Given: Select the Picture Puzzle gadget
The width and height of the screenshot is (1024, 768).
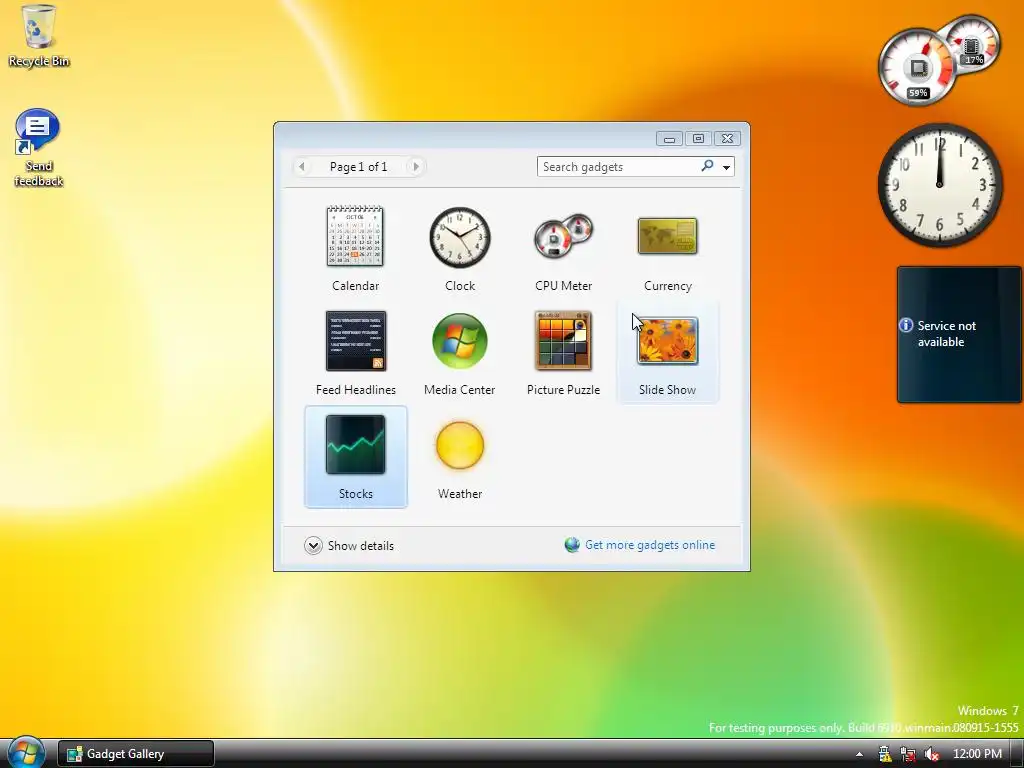Looking at the screenshot, I should click(564, 340).
